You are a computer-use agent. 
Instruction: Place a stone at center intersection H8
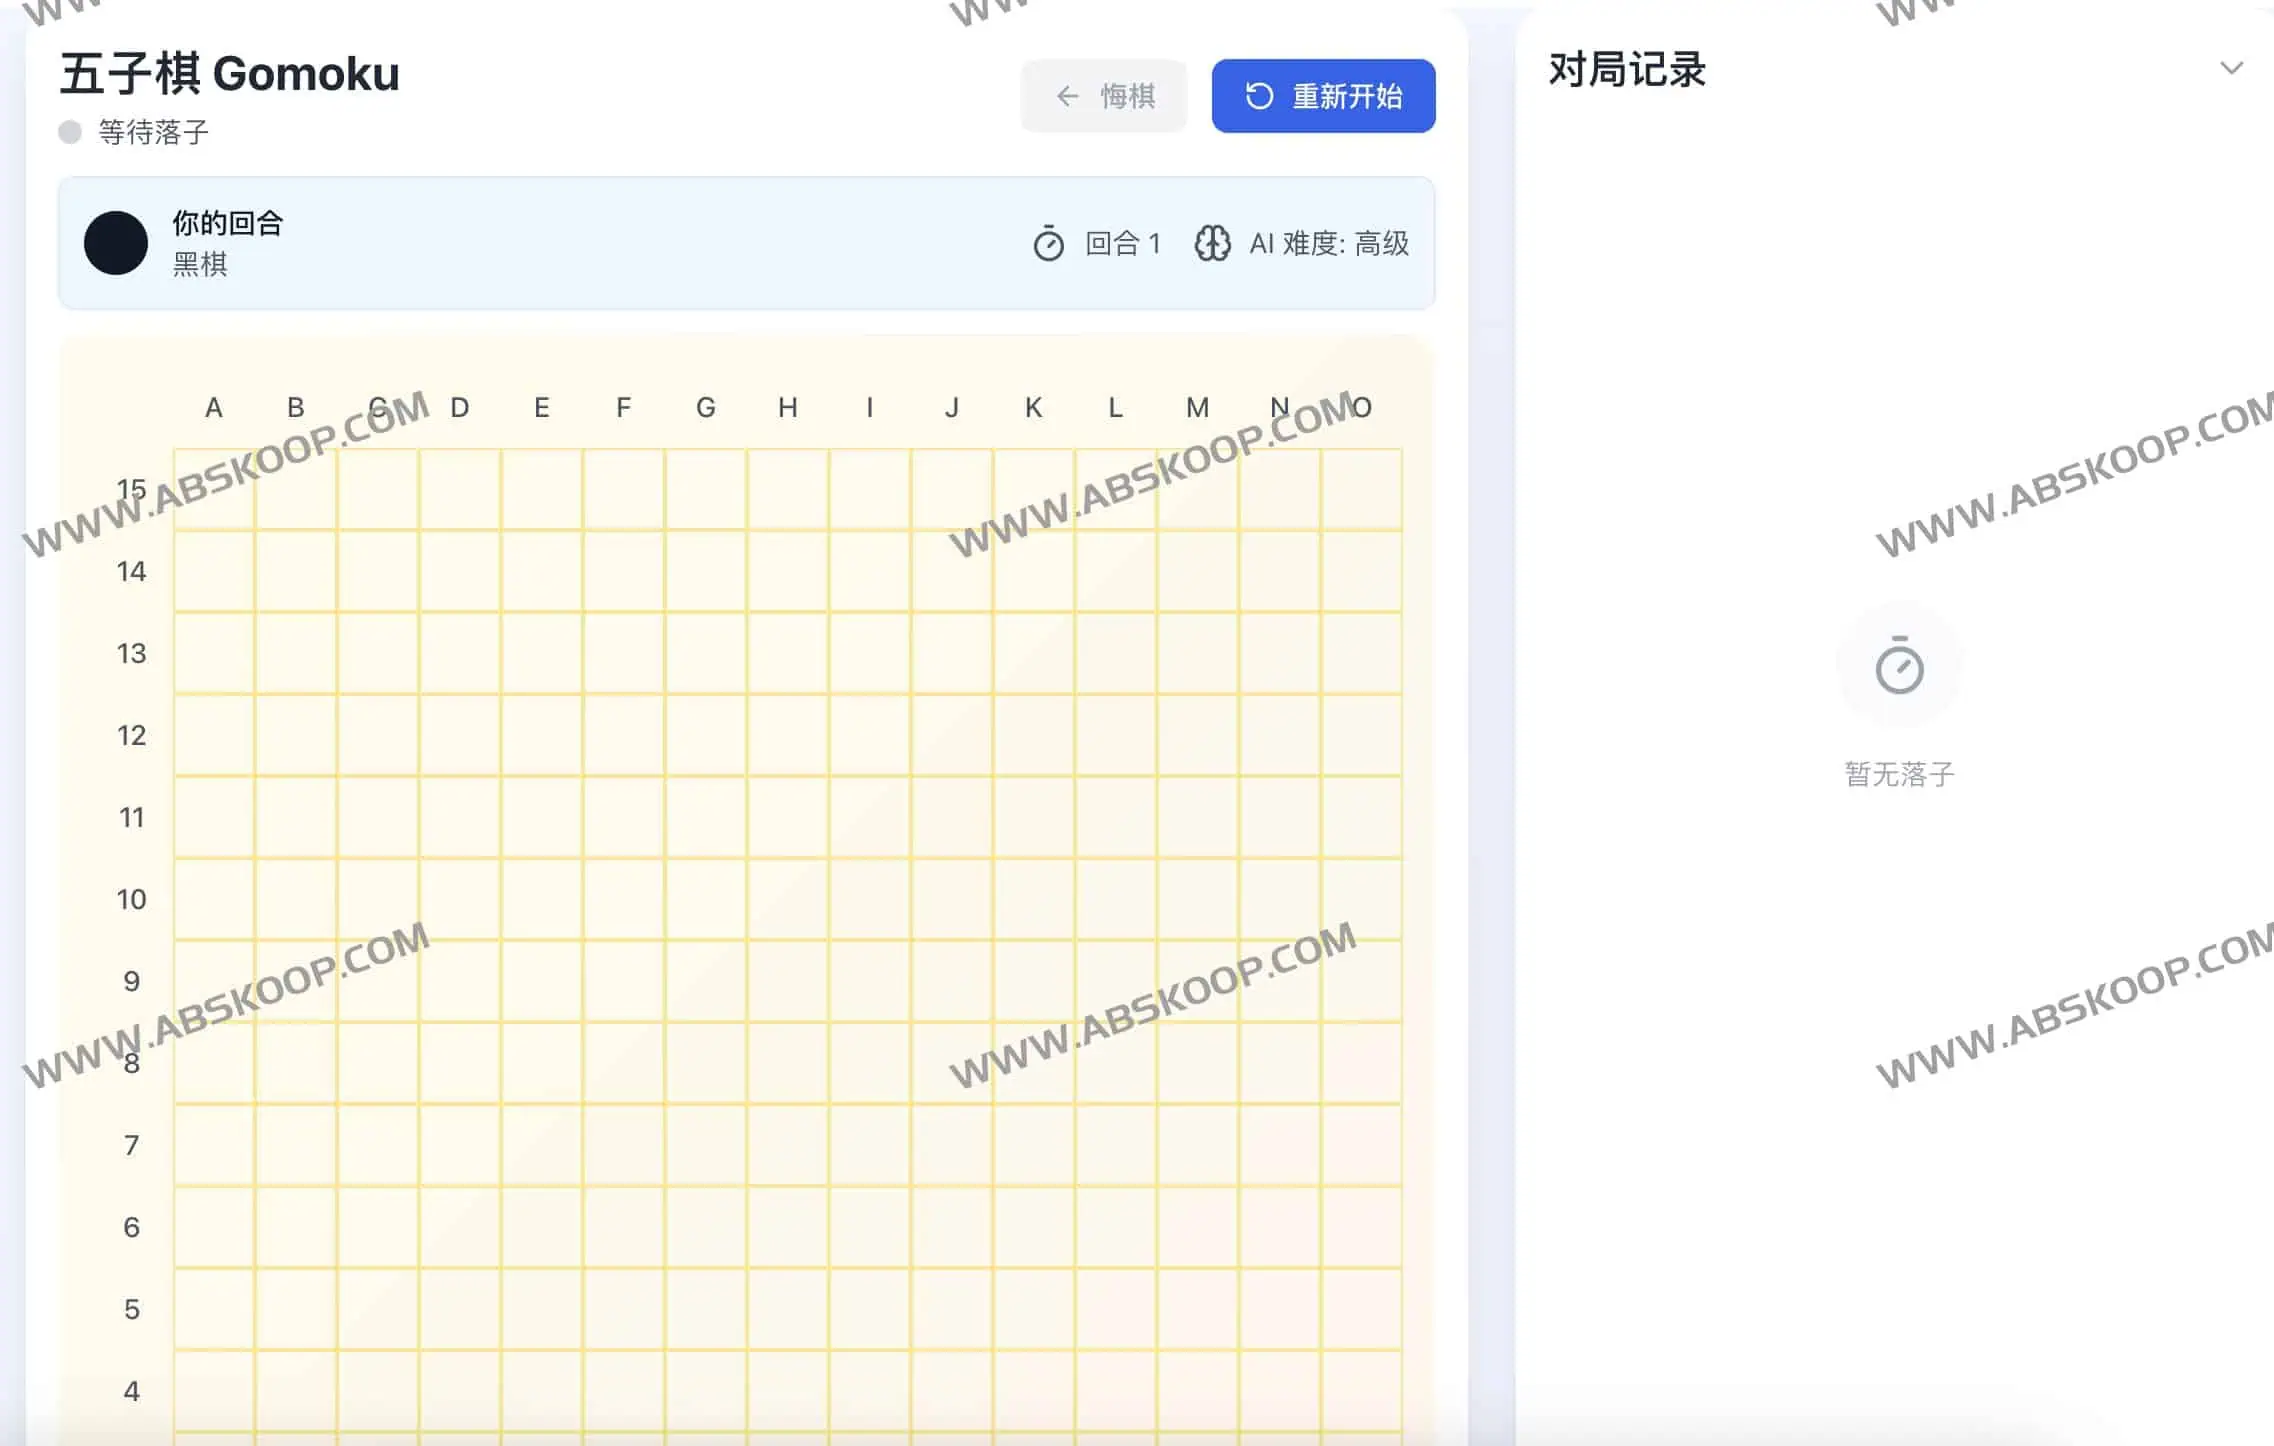coord(787,1063)
